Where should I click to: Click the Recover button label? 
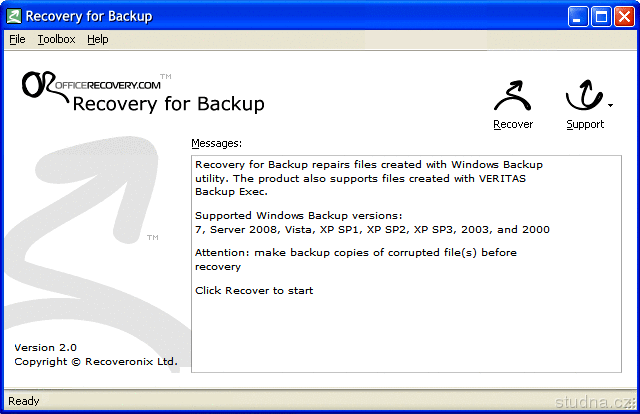(513, 124)
